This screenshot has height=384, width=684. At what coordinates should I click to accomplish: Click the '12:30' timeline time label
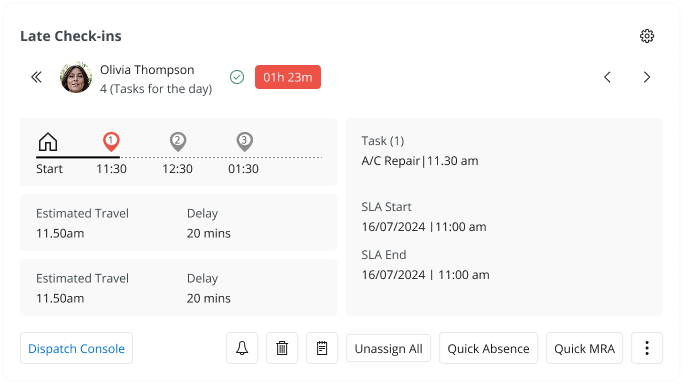coord(178,169)
